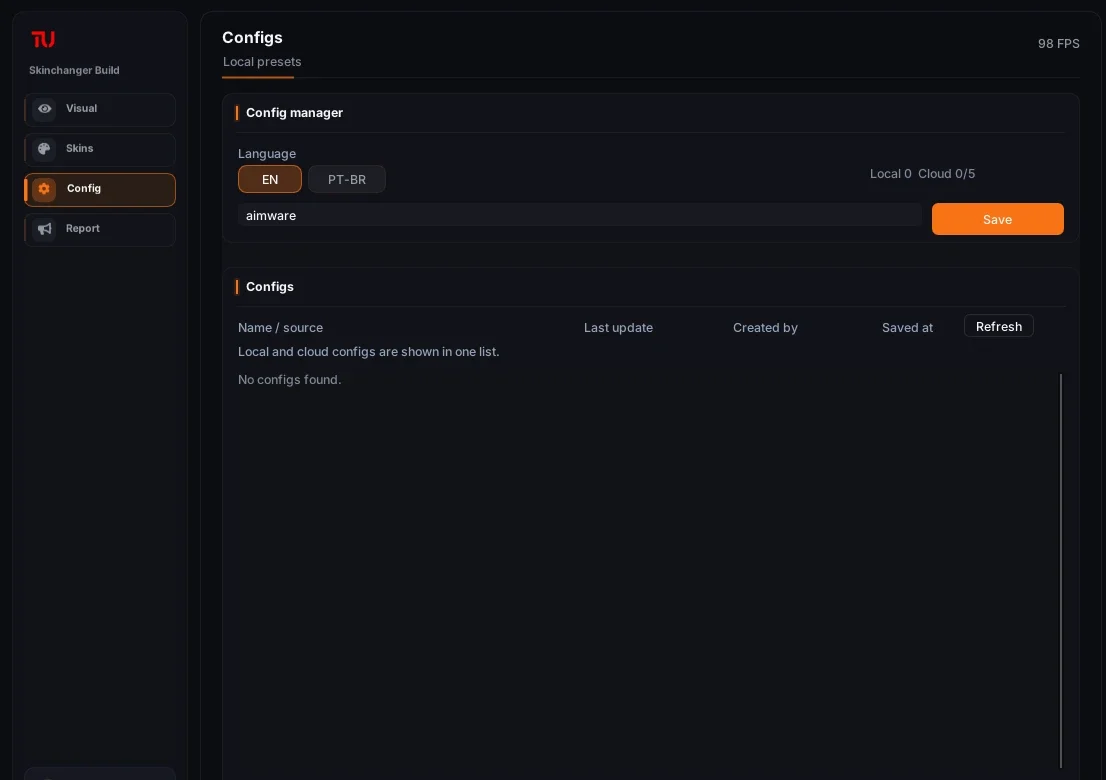Select the Config sidebar item
The height and width of the screenshot is (780, 1106).
point(99,190)
